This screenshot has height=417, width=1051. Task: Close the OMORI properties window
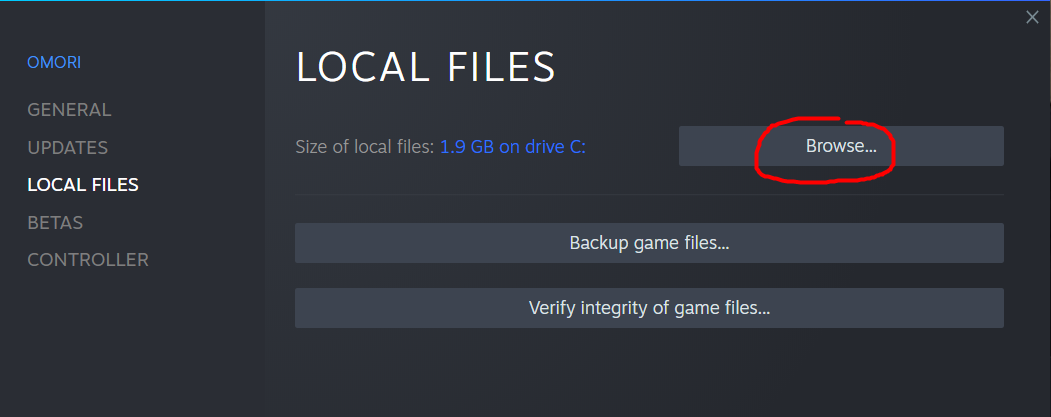[x=1032, y=17]
